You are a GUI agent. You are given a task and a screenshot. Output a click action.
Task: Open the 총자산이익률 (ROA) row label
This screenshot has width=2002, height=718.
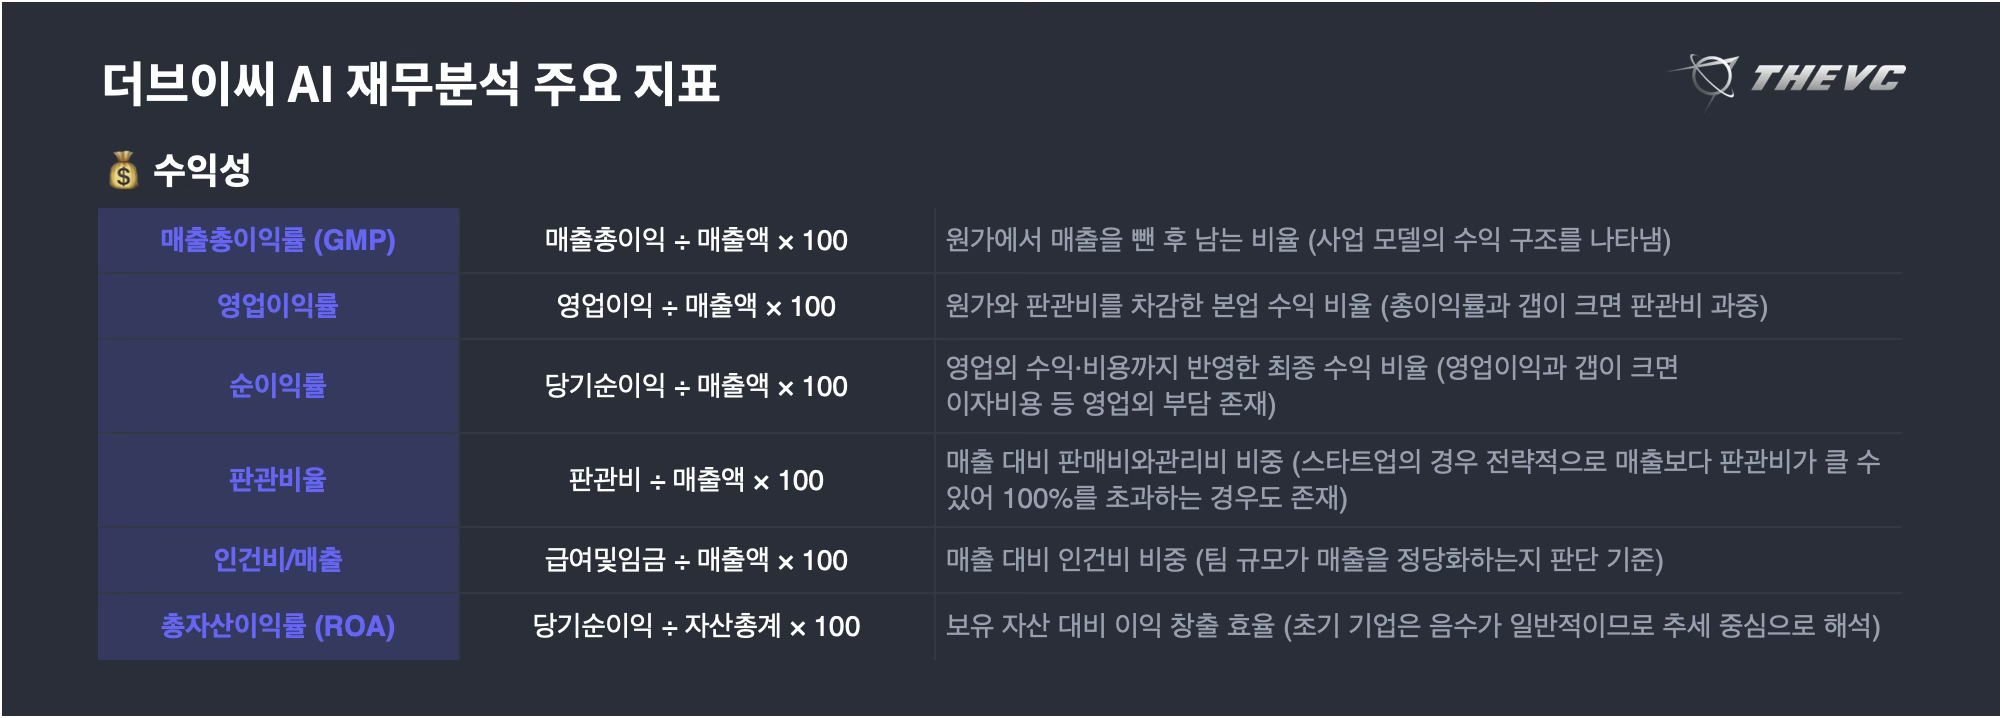[x=278, y=626]
